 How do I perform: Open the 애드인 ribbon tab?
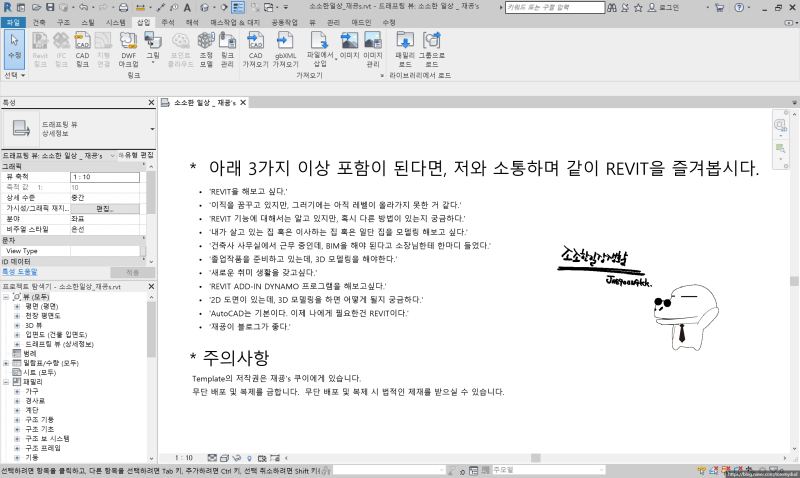(x=361, y=22)
